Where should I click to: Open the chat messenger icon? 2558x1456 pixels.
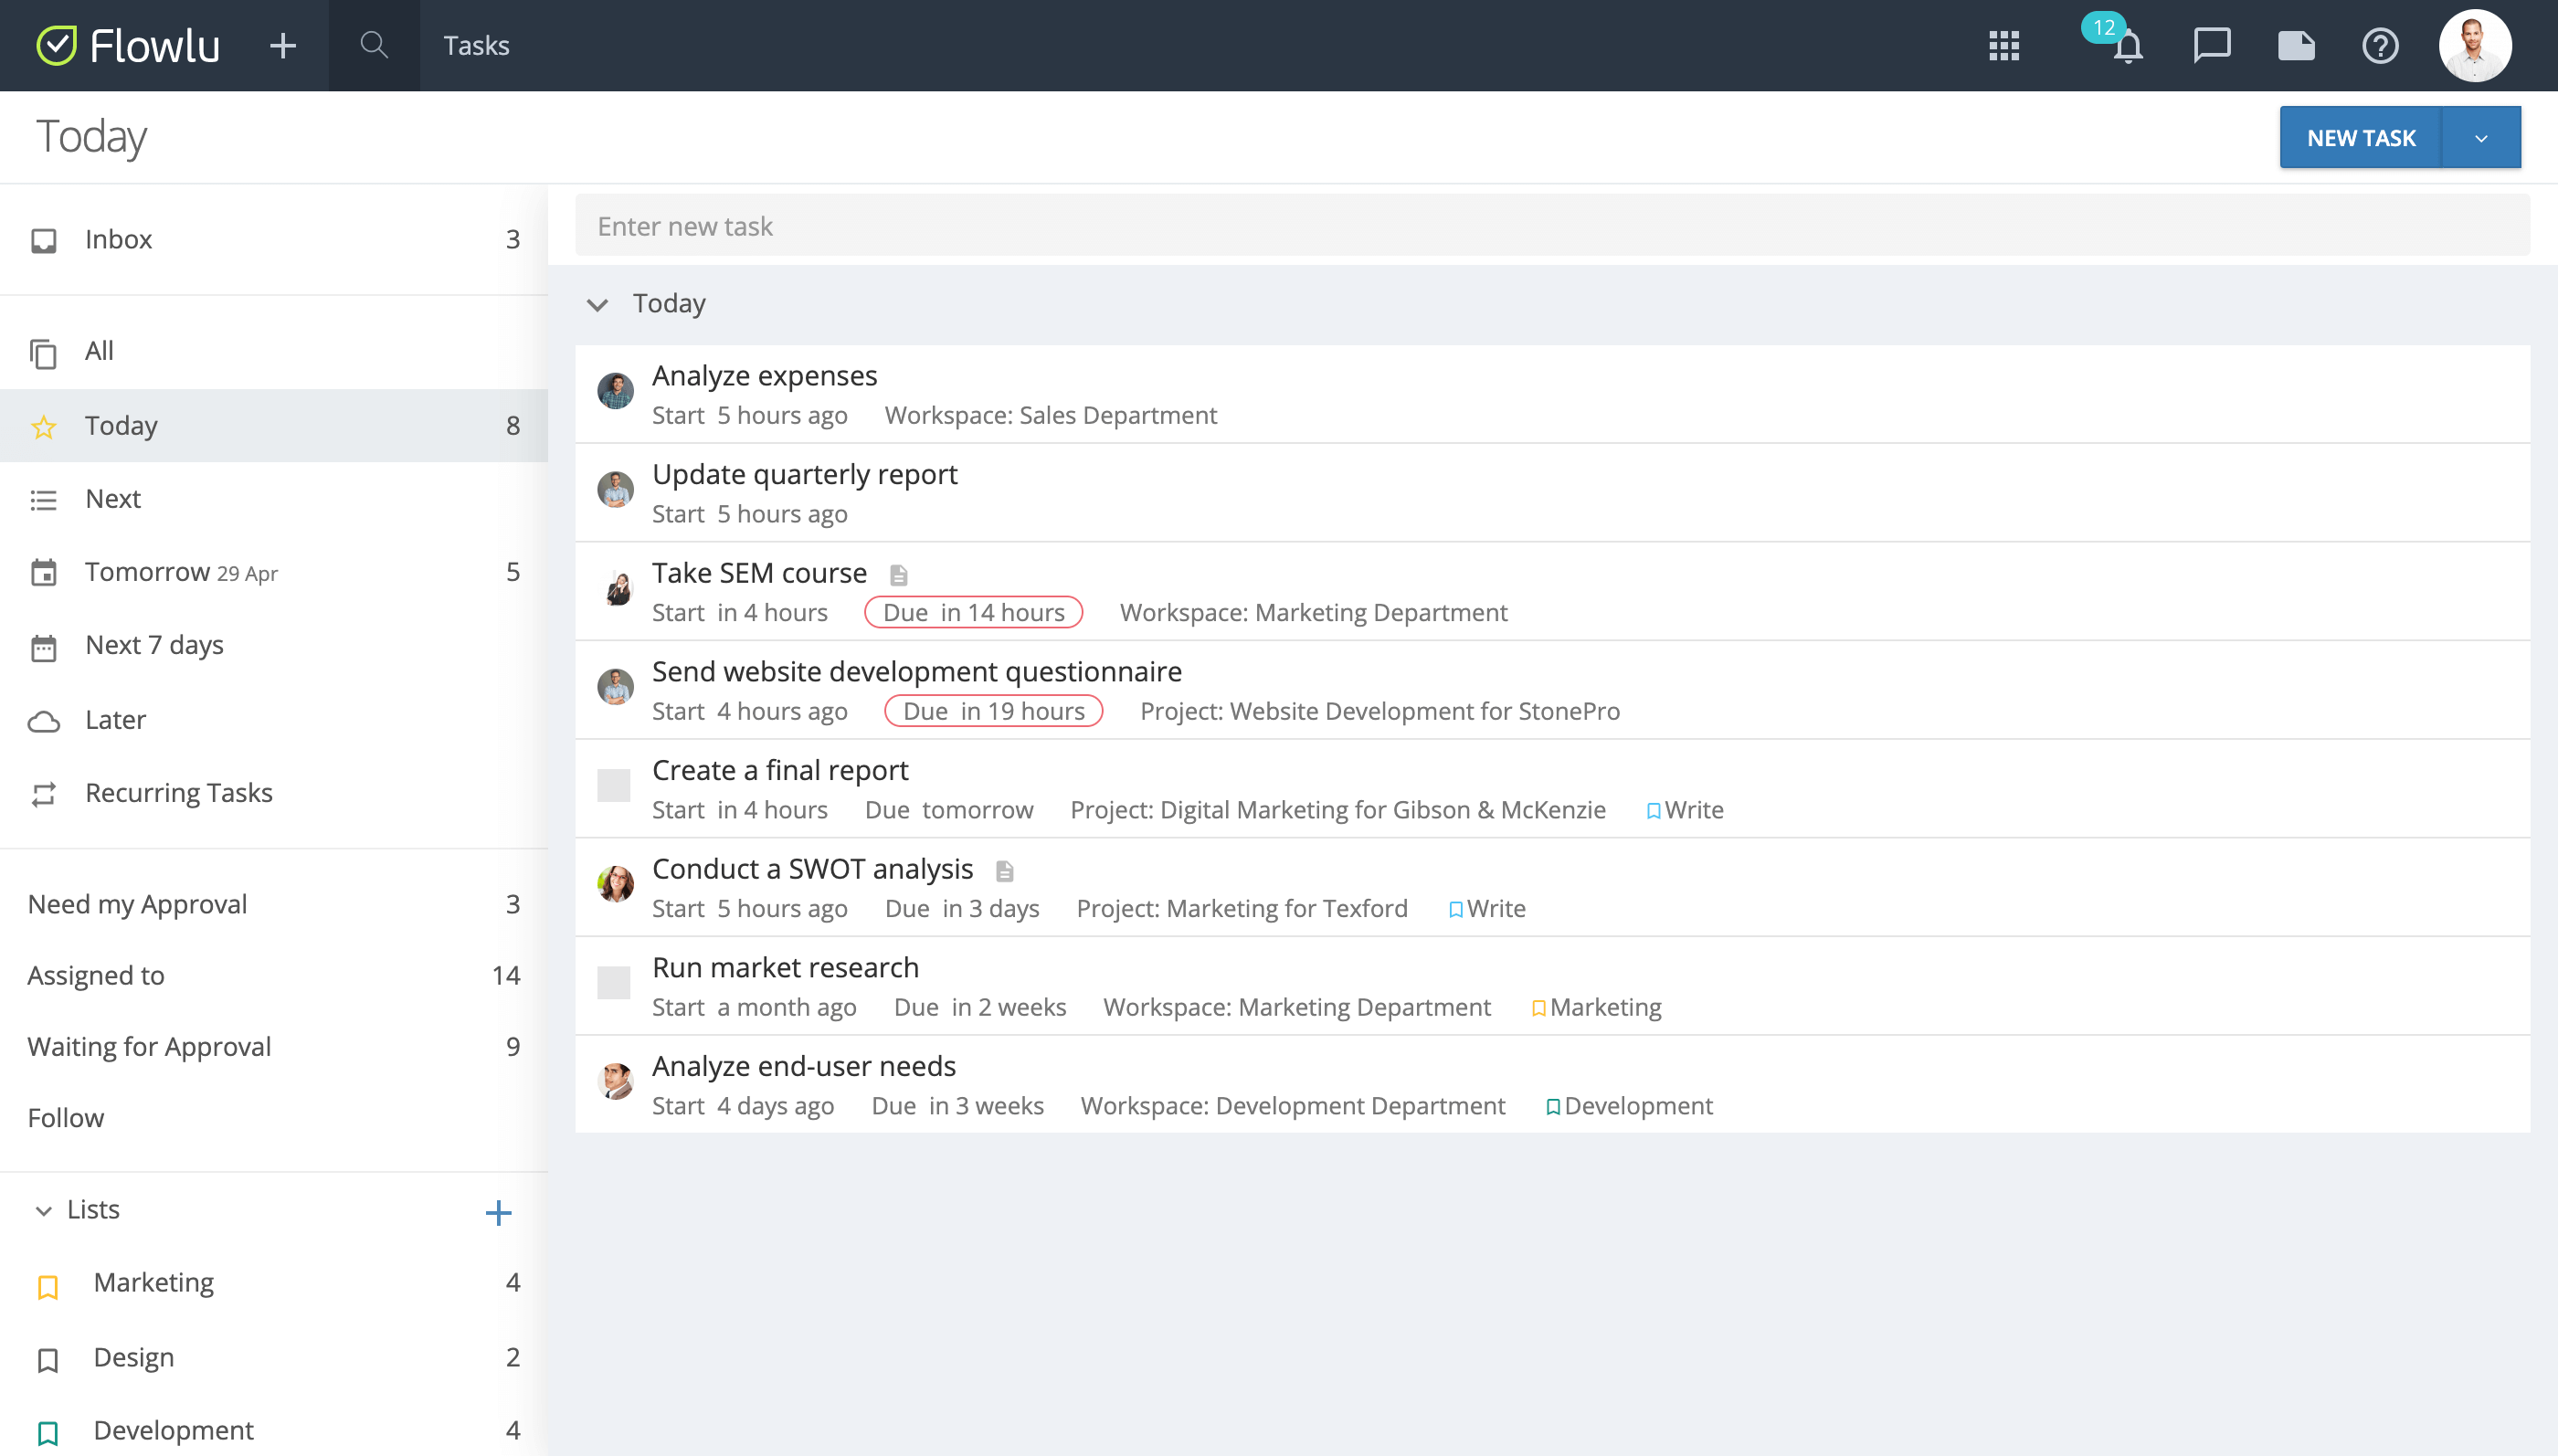coord(2211,45)
